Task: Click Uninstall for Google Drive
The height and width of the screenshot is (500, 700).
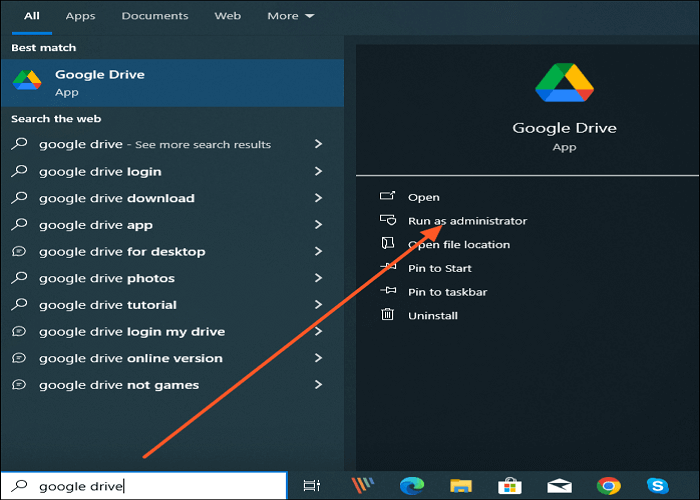Action: pos(432,316)
